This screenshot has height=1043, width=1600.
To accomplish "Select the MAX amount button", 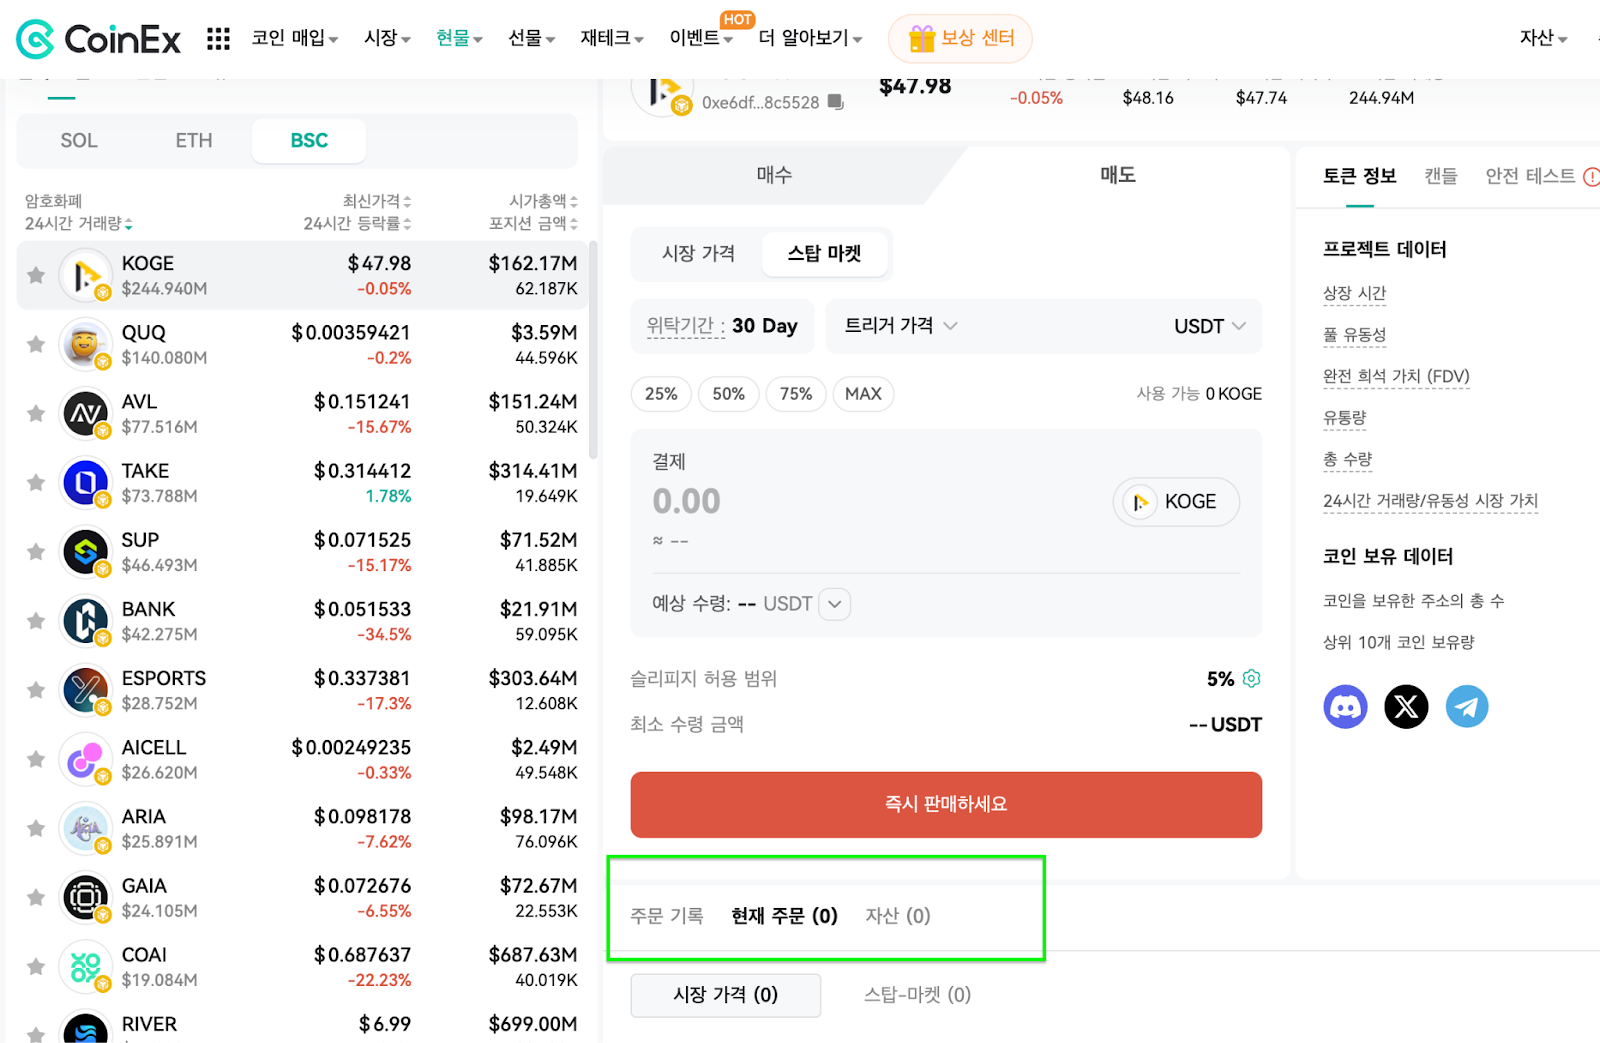I will [x=862, y=393].
